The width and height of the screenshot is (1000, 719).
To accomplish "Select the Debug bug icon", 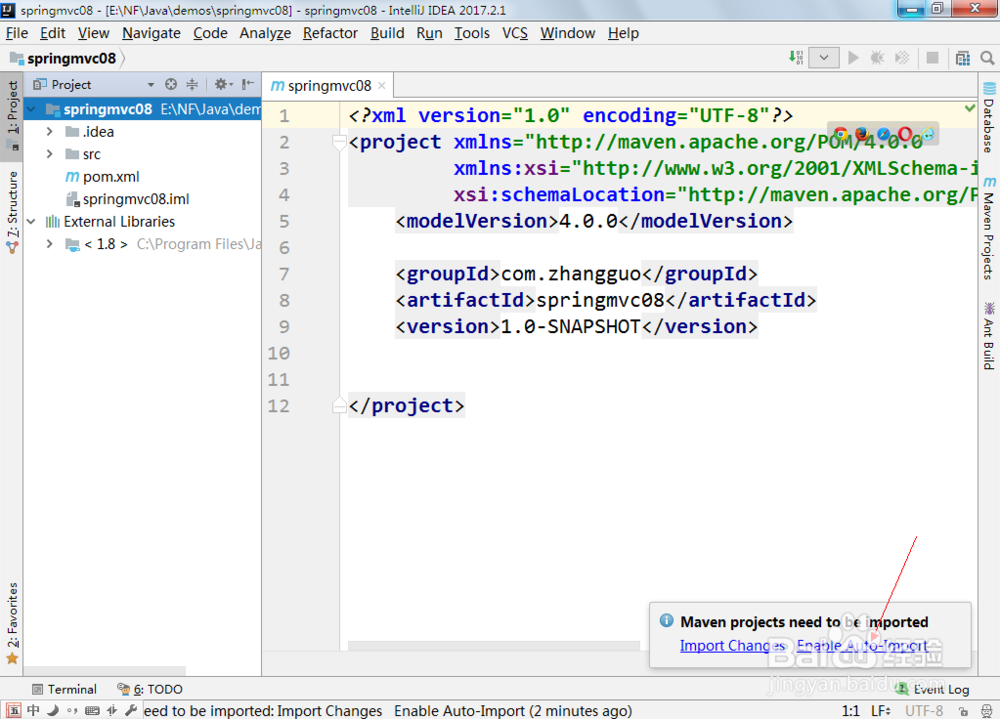I will pos(875,57).
